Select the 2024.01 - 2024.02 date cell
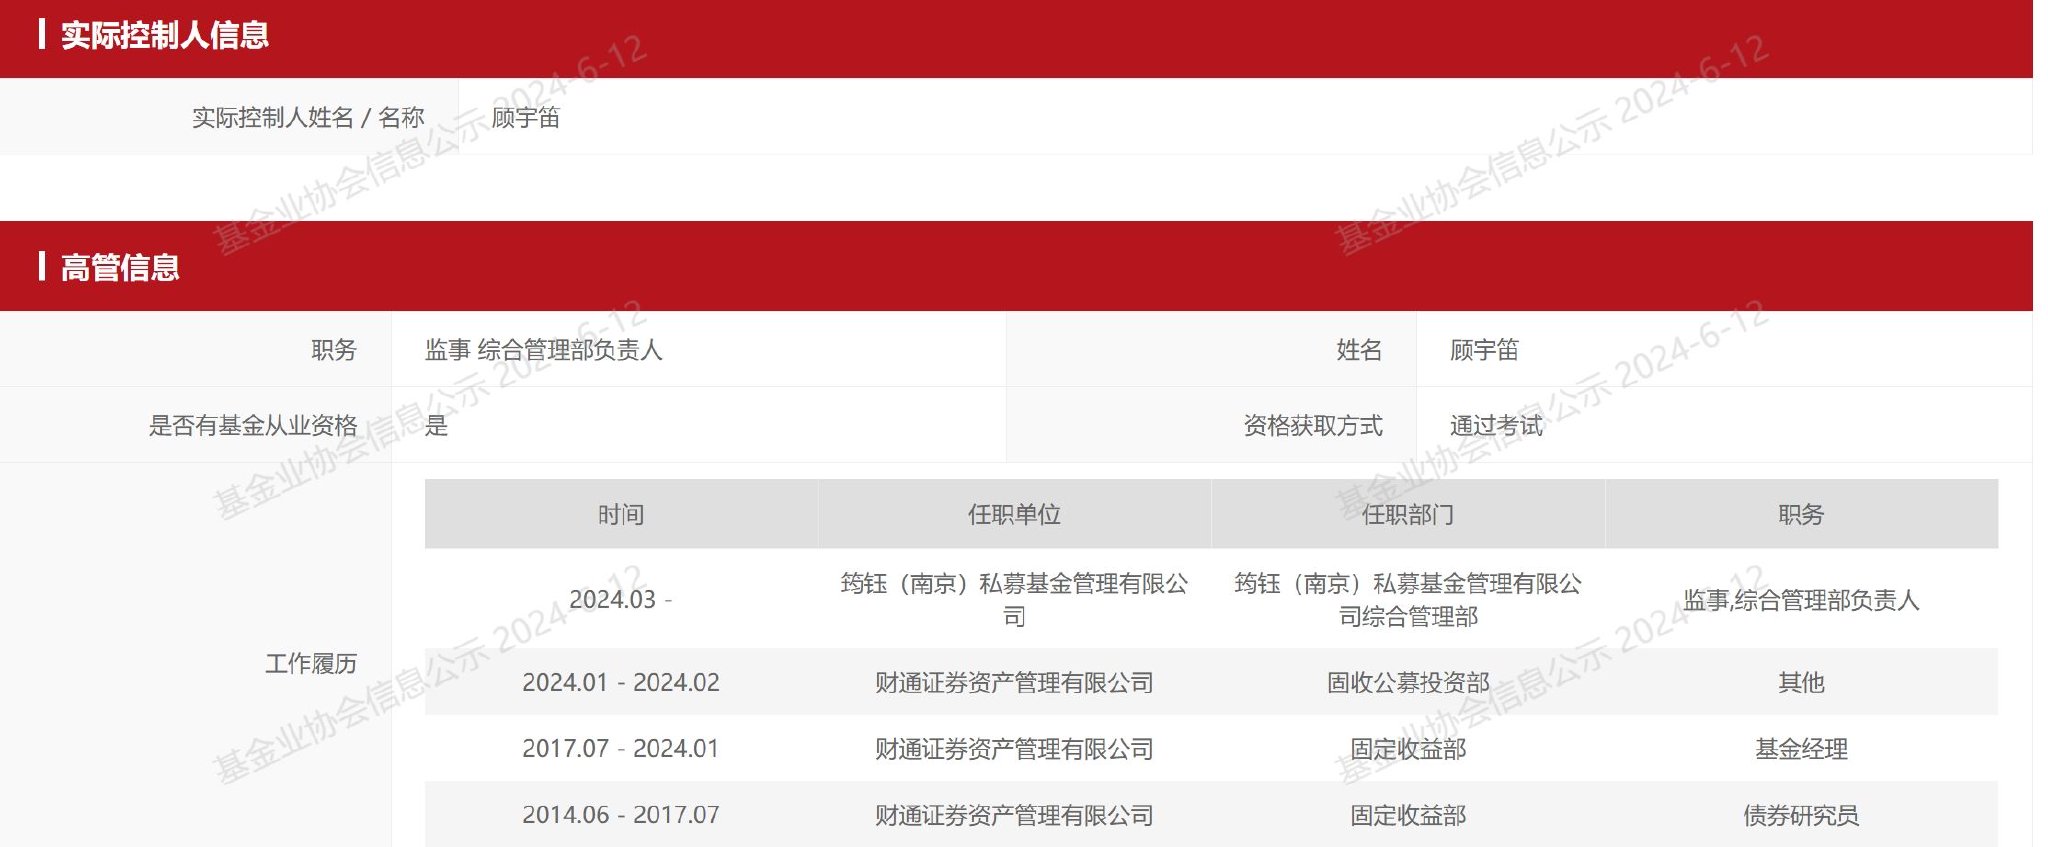Screen dimensions: 2048x847 click(x=621, y=682)
